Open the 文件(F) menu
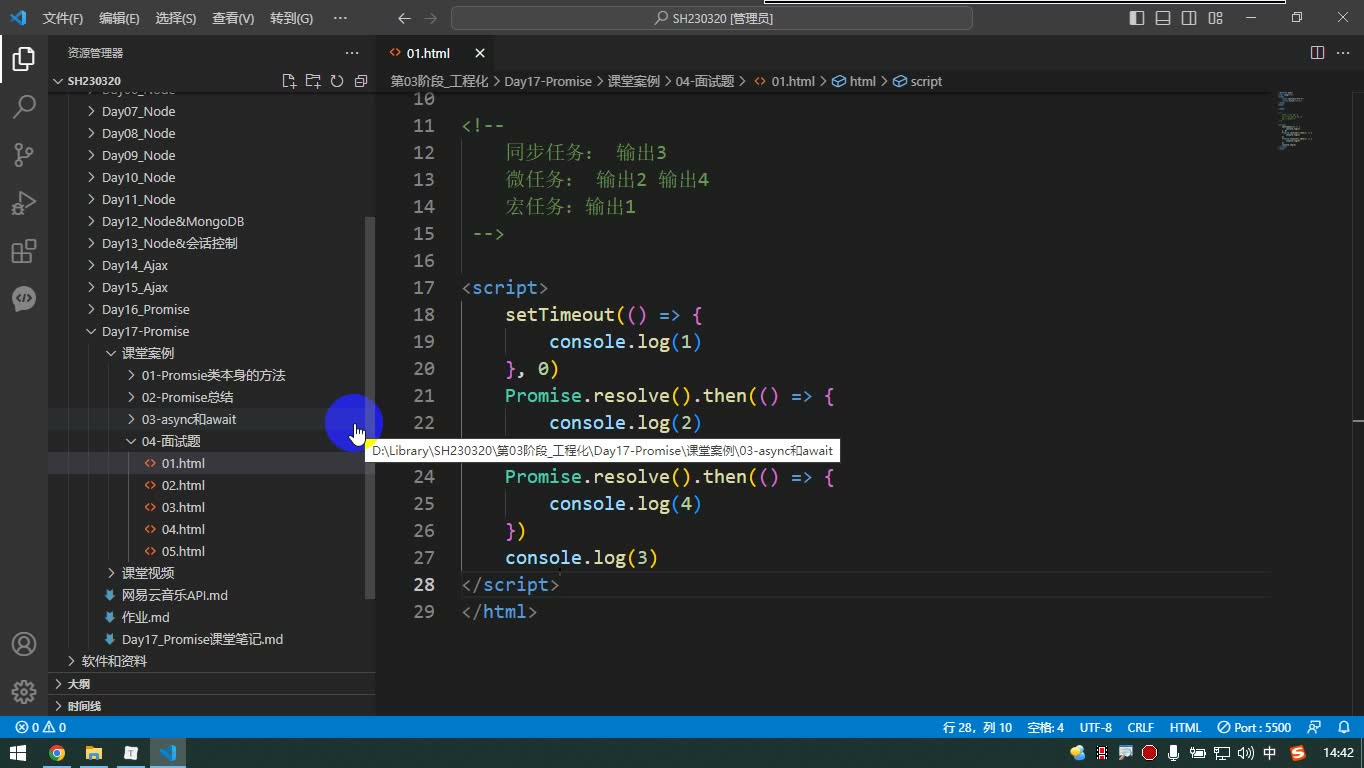Viewport: 1364px width, 768px height. click(x=63, y=18)
